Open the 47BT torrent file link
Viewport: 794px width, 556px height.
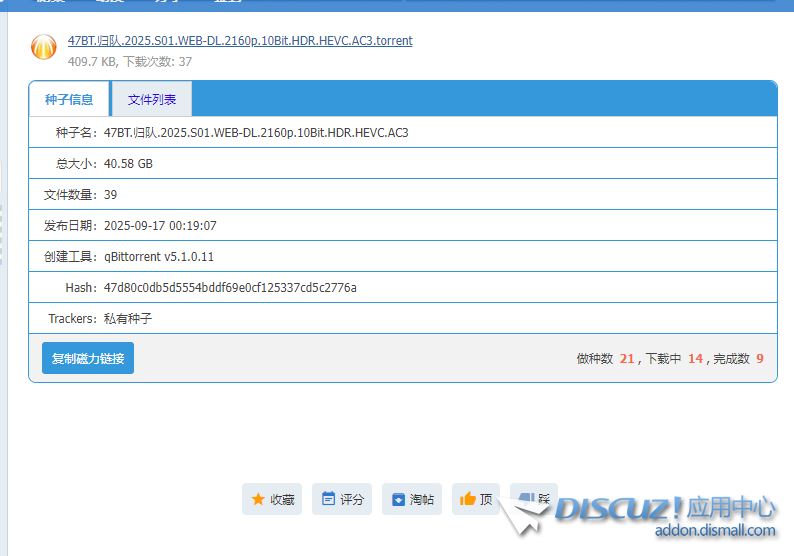click(x=240, y=41)
